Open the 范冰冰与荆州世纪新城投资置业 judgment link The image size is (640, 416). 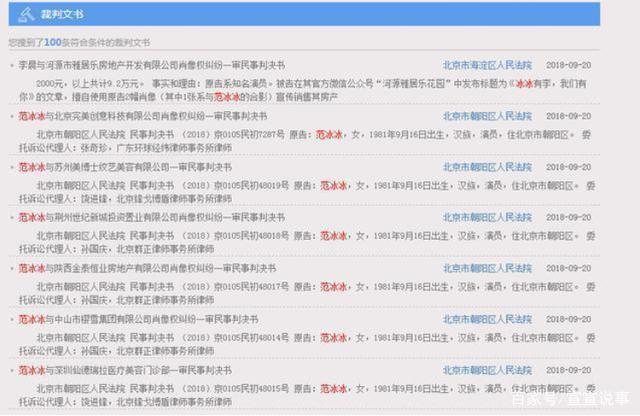(152, 218)
